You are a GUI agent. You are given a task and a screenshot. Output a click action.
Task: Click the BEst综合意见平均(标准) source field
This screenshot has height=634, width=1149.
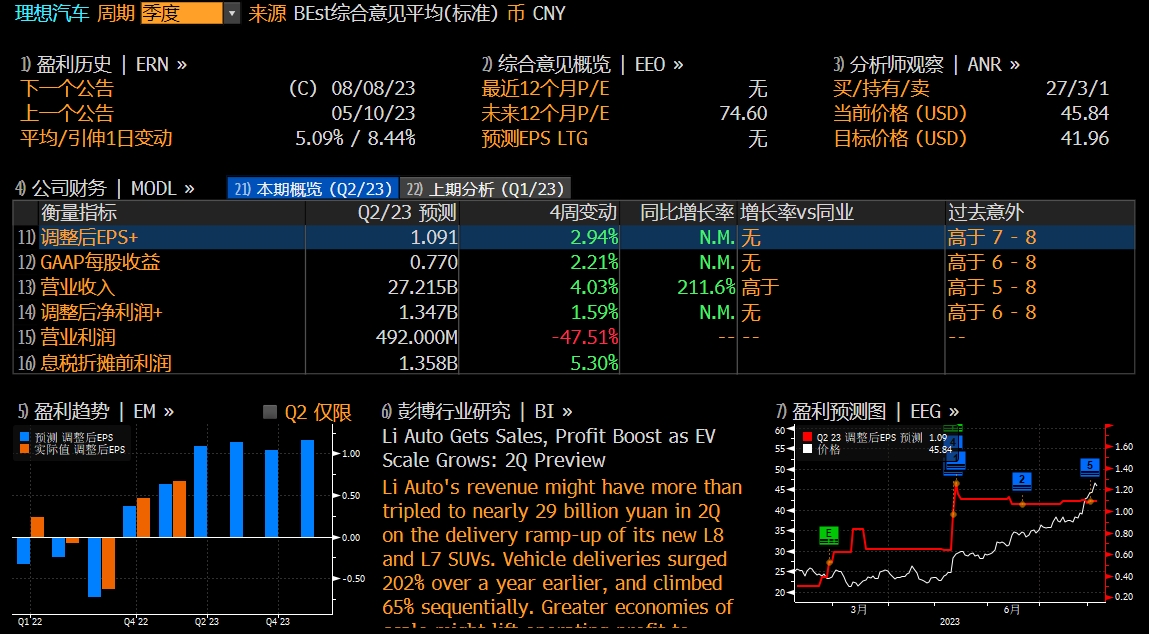point(396,13)
